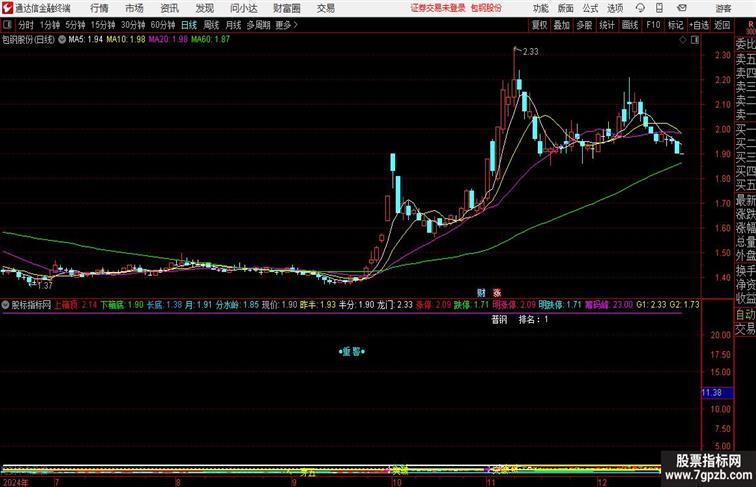Click the 2024年 year label on the time axis
756x487 pixels.
pos(15,483)
